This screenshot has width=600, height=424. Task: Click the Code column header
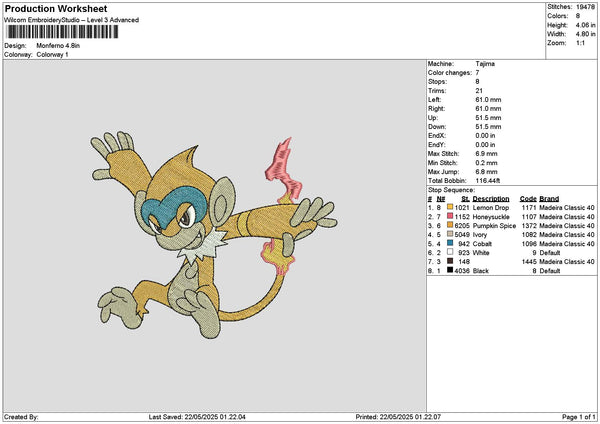[x=528, y=199]
